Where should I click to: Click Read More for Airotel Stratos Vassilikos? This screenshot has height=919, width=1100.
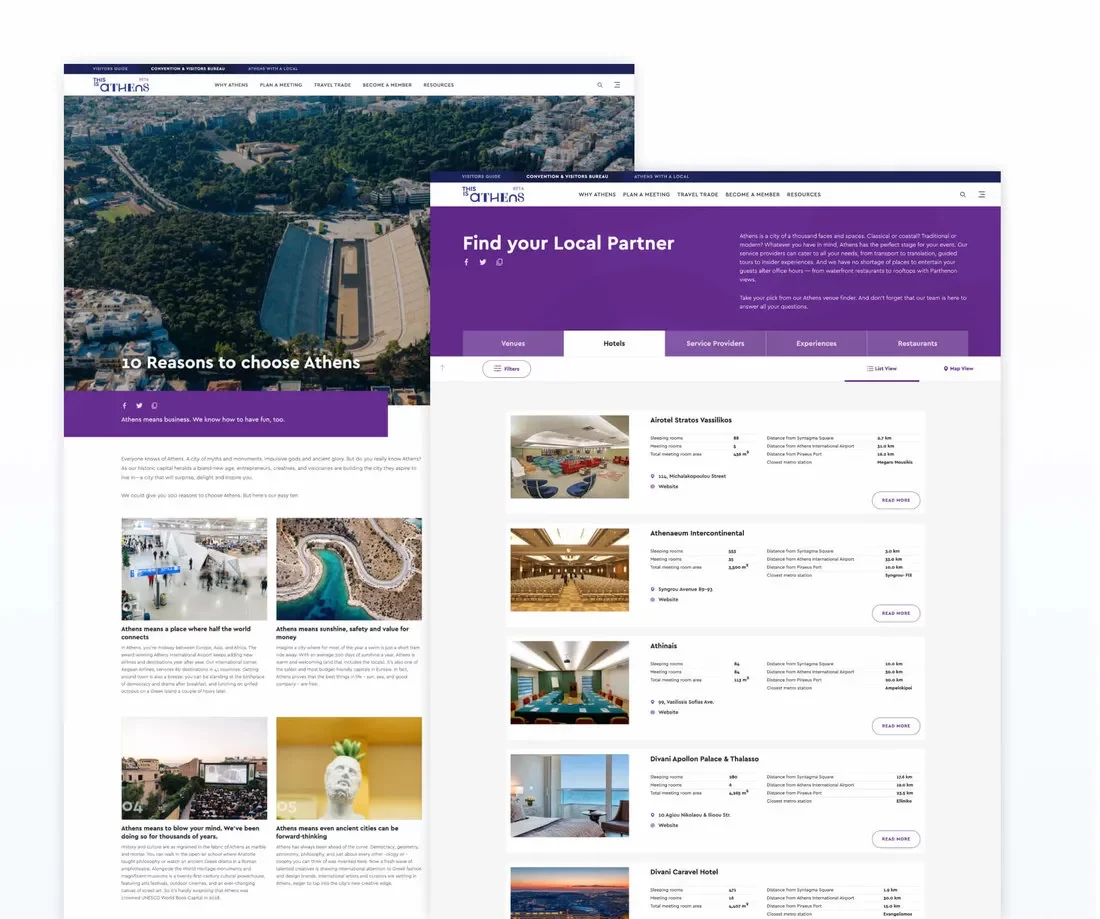pyautogui.click(x=896, y=500)
